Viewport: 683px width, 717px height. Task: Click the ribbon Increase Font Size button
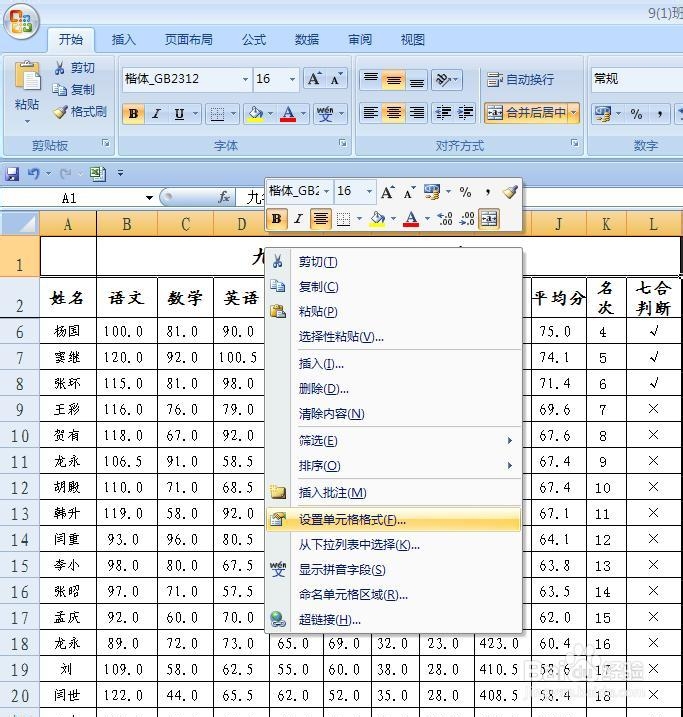[315, 79]
